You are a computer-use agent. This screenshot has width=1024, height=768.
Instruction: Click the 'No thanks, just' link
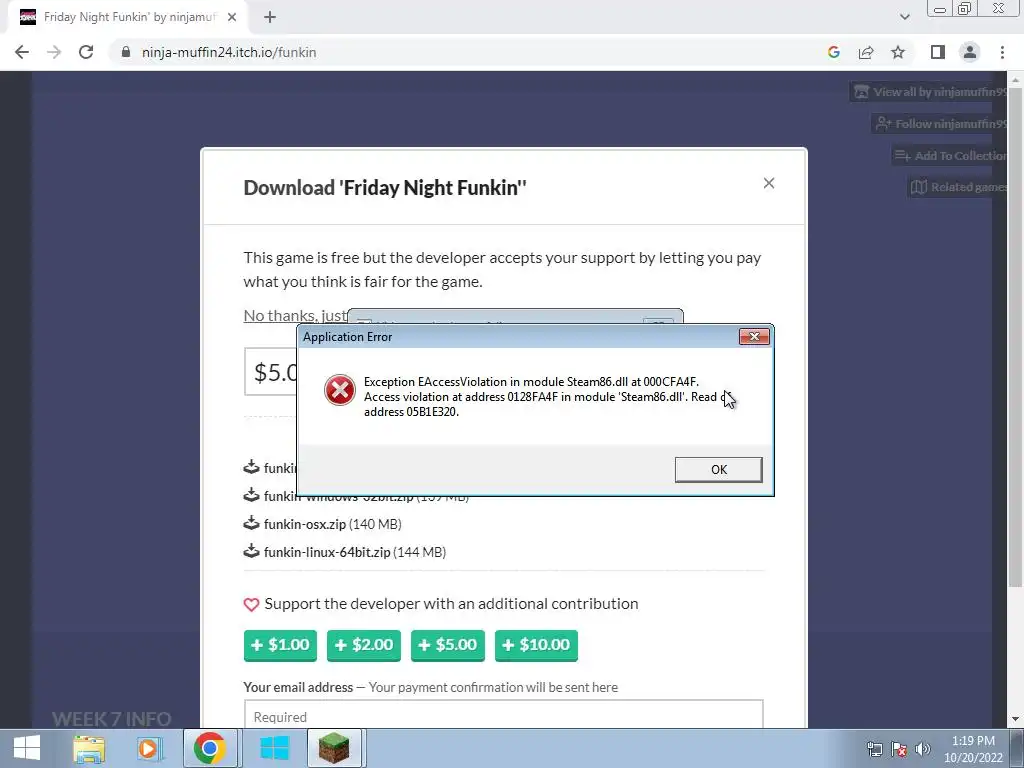point(295,315)
